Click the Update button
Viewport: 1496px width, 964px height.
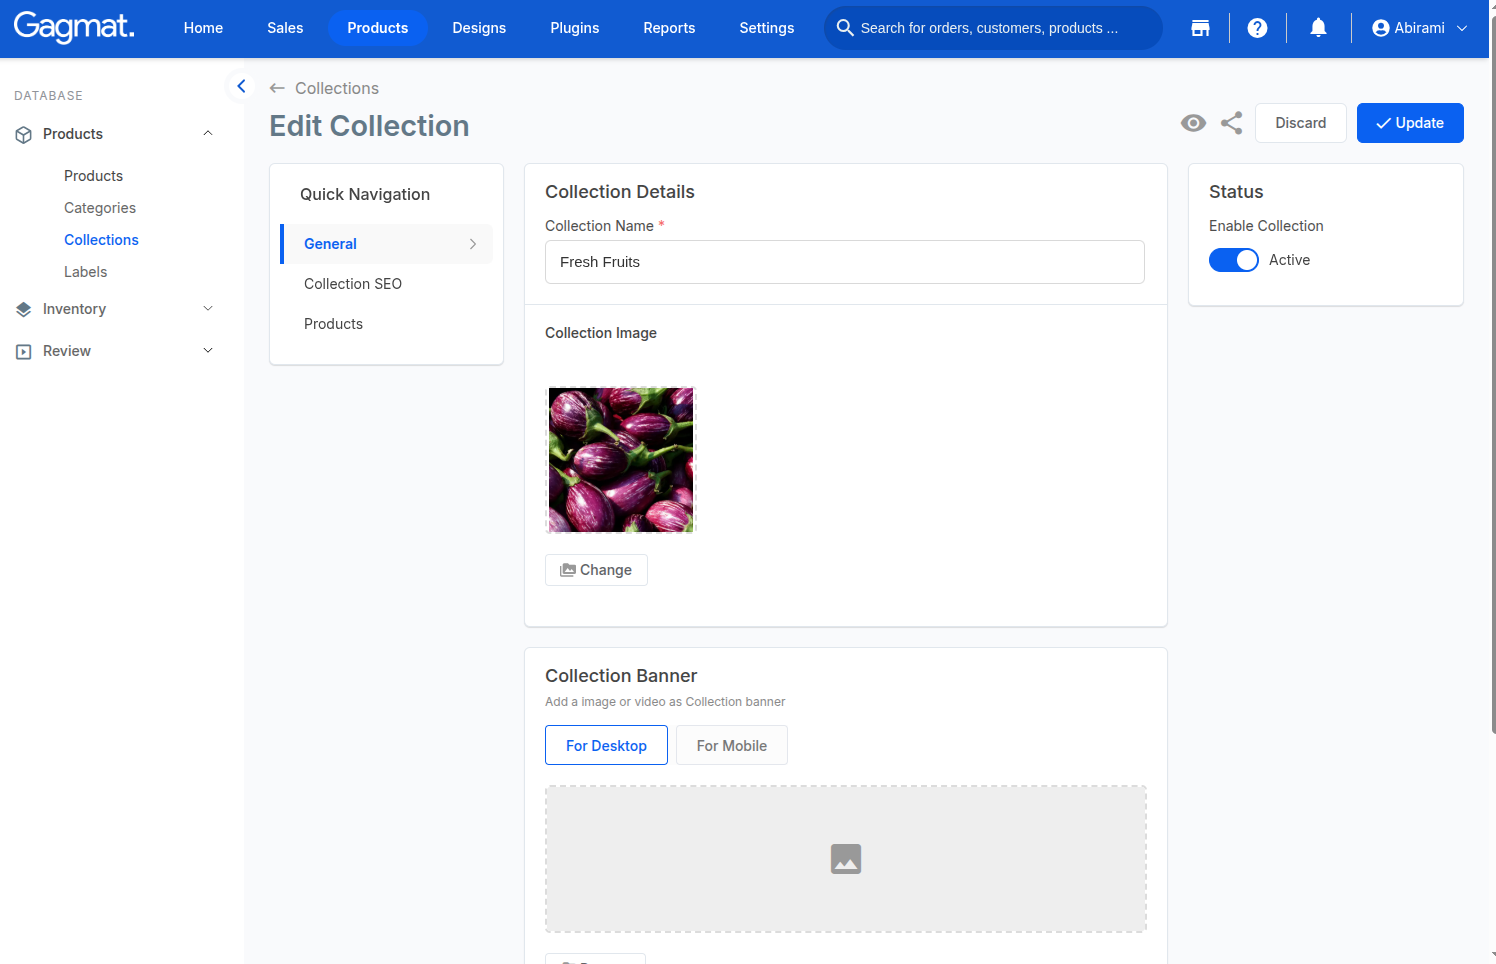1410,123
